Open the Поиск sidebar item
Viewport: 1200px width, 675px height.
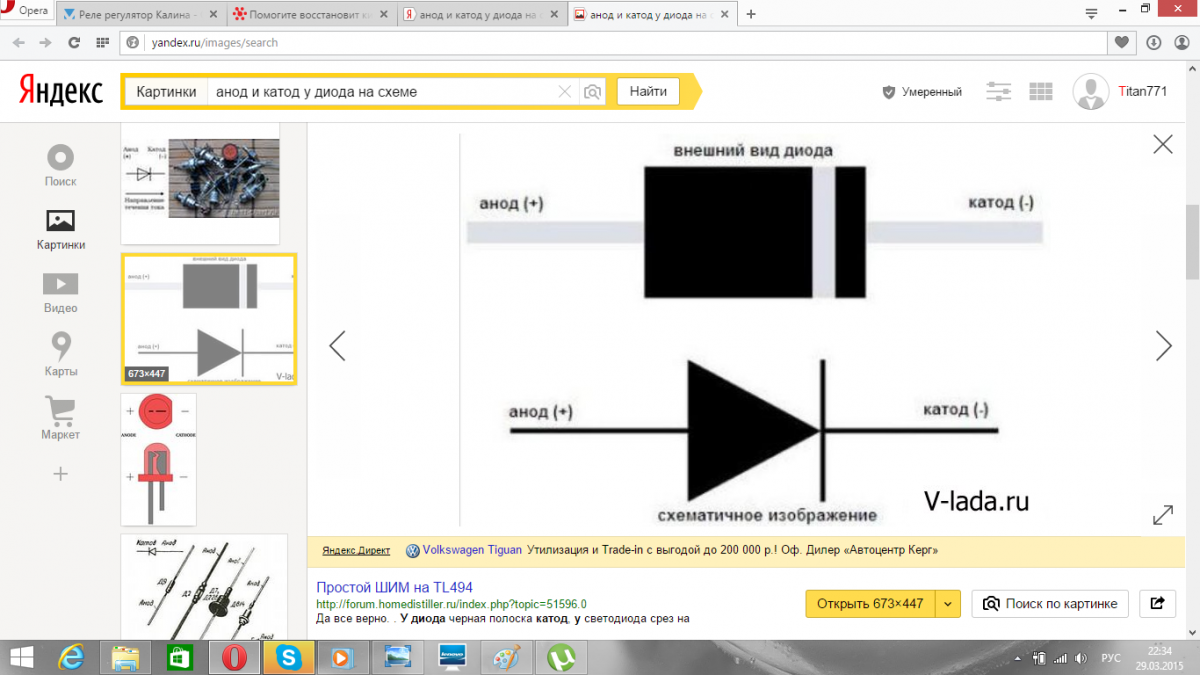pyautogui.click(x=61, y=166)
